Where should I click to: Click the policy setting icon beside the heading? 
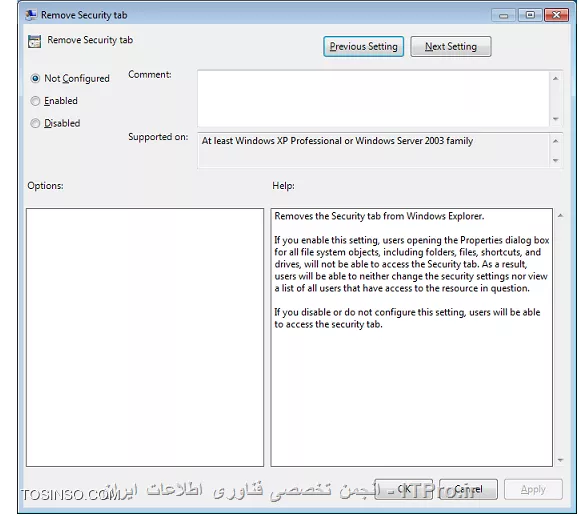pos(35,41)
